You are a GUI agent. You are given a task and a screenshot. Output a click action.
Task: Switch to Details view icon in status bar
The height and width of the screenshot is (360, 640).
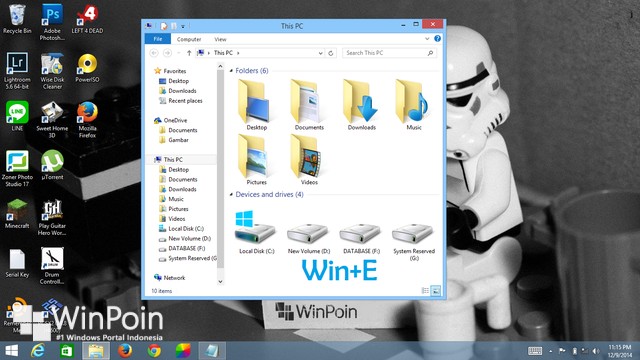pyautogui.click(x=425, y=291)
